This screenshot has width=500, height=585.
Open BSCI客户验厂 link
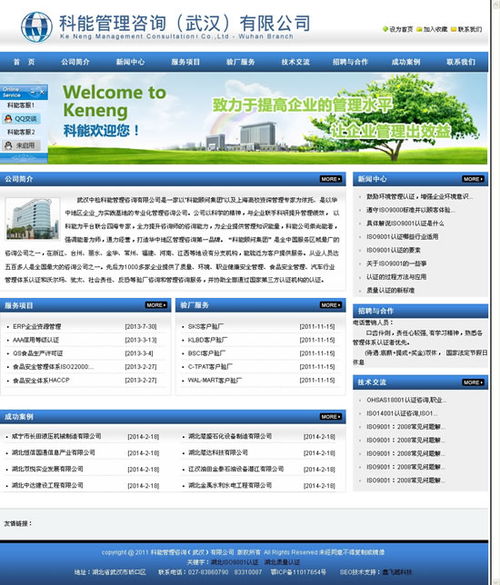click(x=207, y=353)
